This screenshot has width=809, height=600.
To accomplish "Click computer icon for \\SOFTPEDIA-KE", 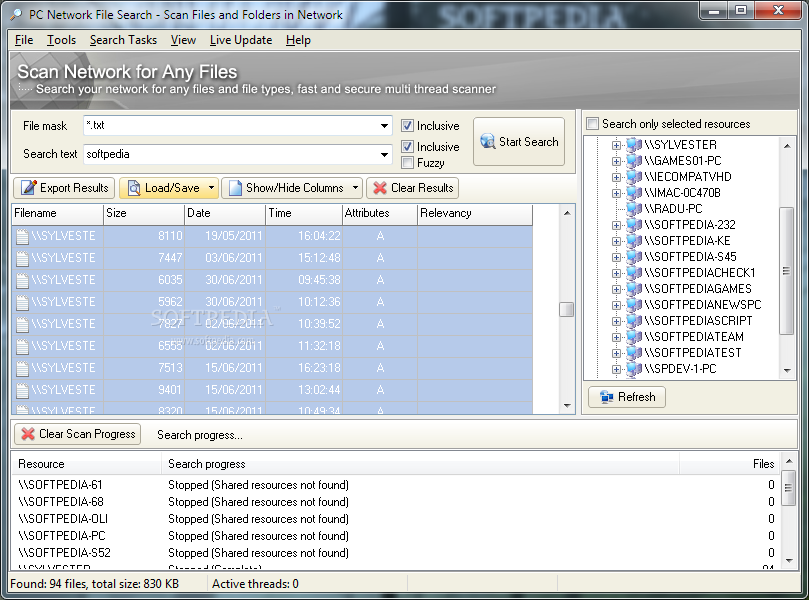I will [x=634, y=241].
